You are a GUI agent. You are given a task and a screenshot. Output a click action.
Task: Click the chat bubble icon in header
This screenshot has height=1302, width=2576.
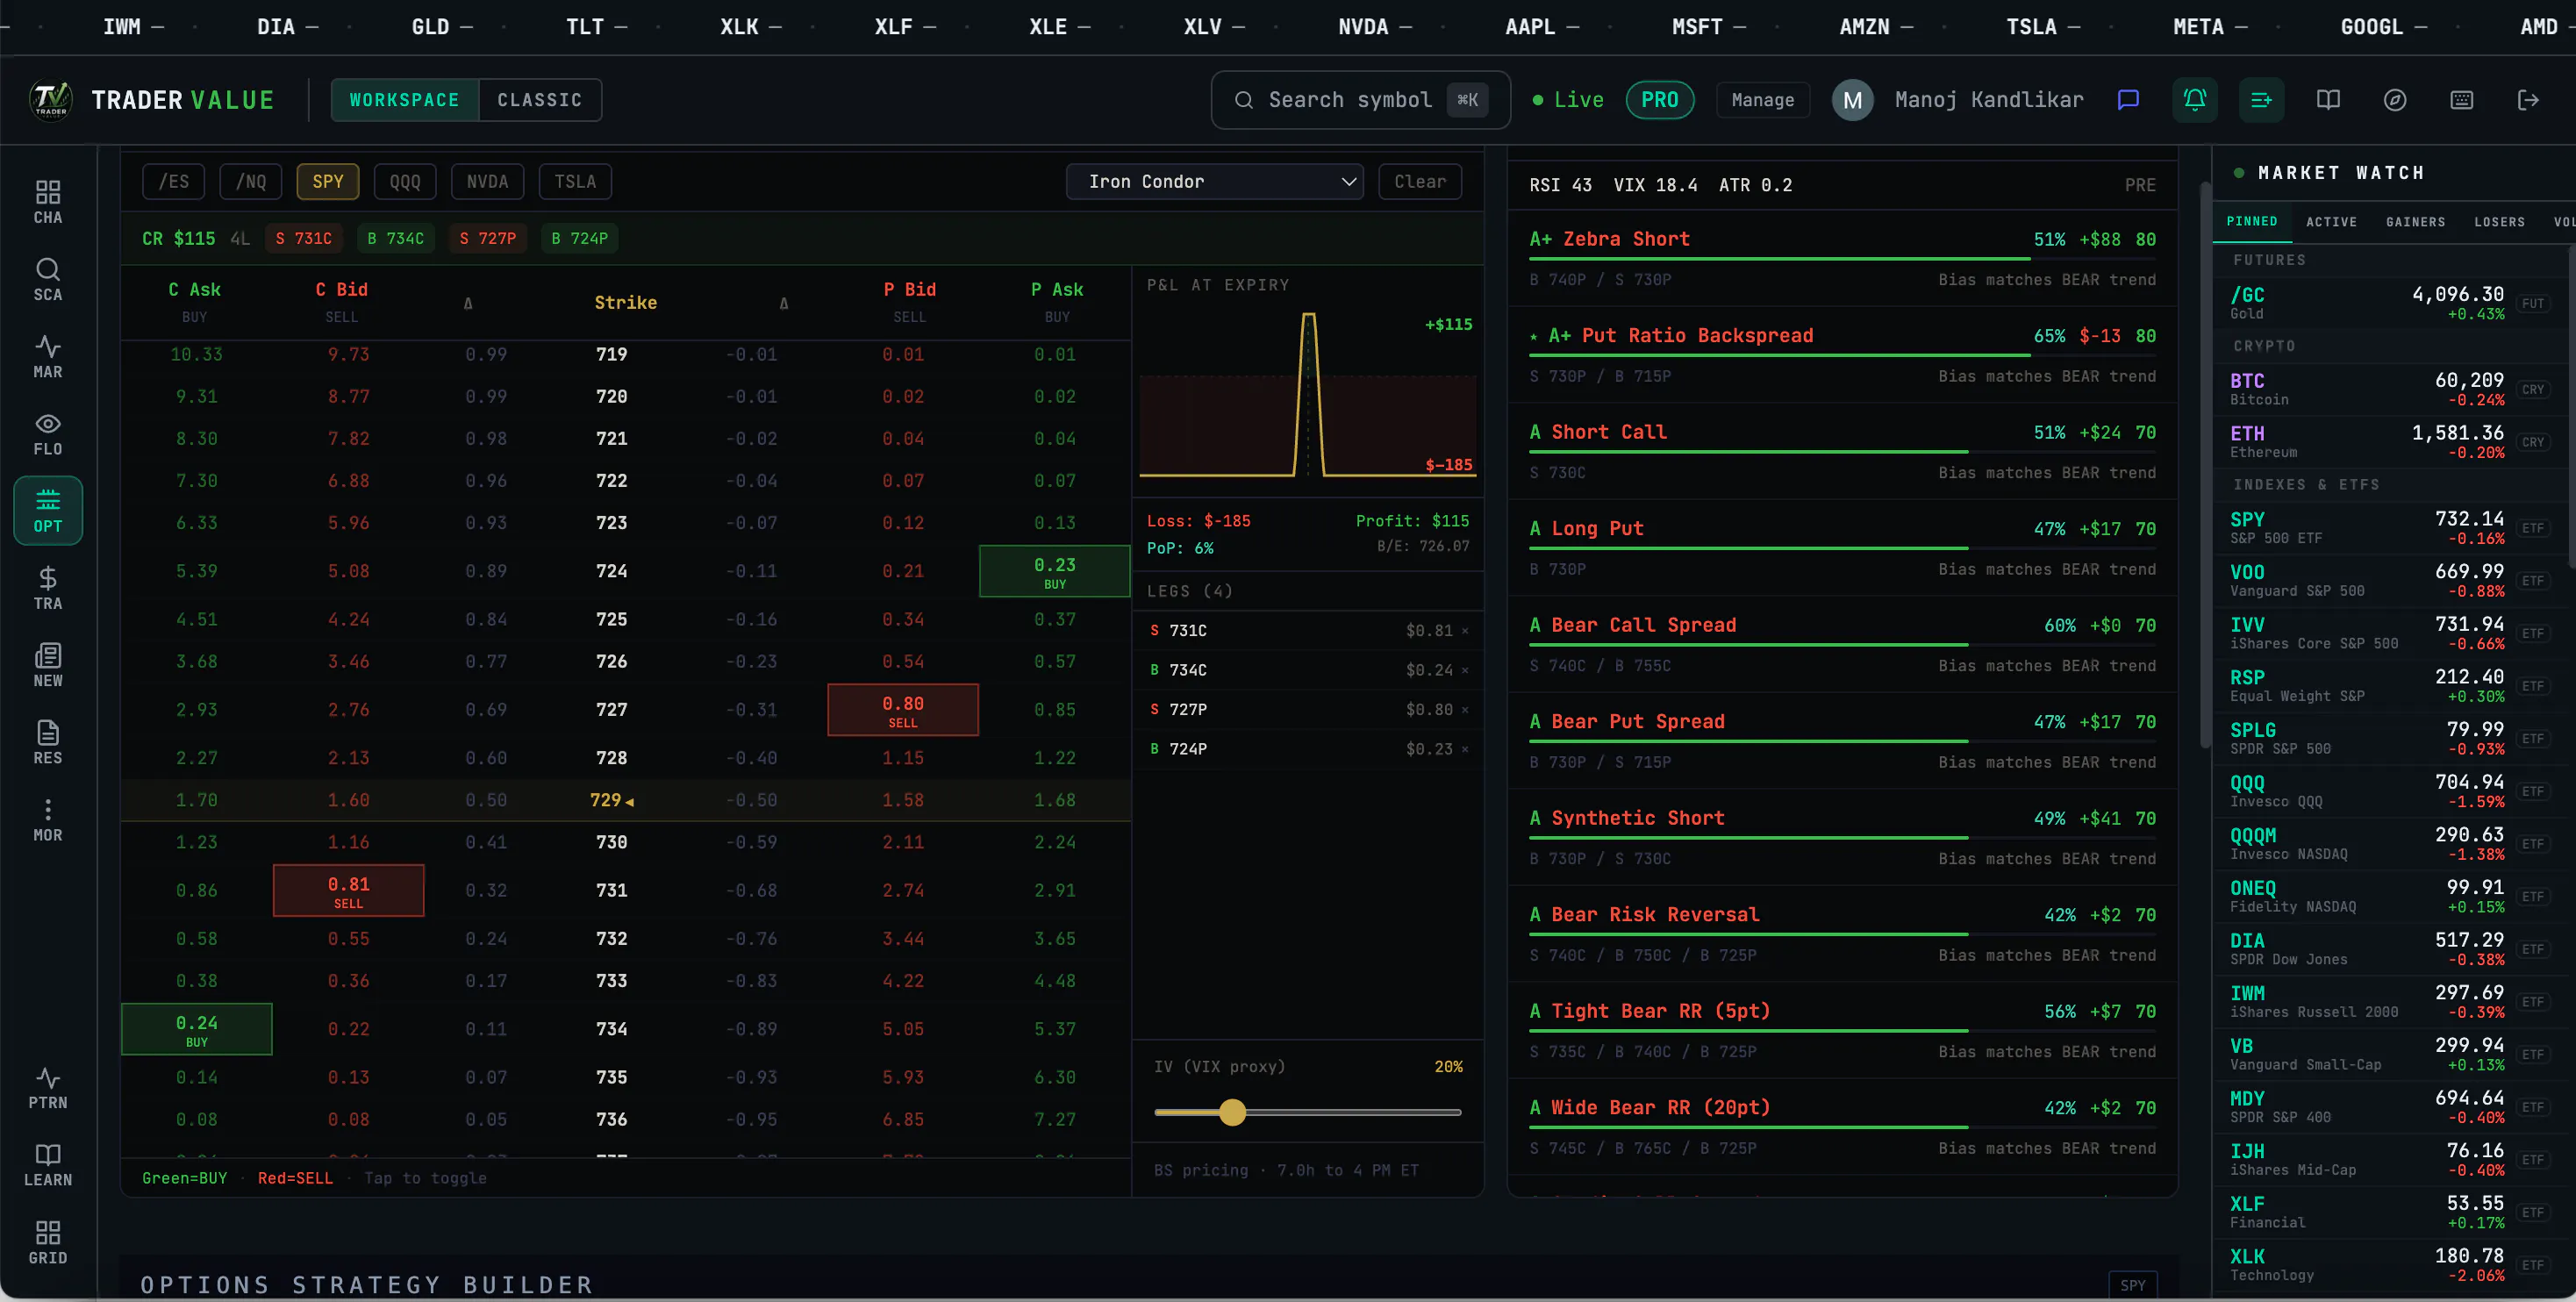coord(2128,100)
